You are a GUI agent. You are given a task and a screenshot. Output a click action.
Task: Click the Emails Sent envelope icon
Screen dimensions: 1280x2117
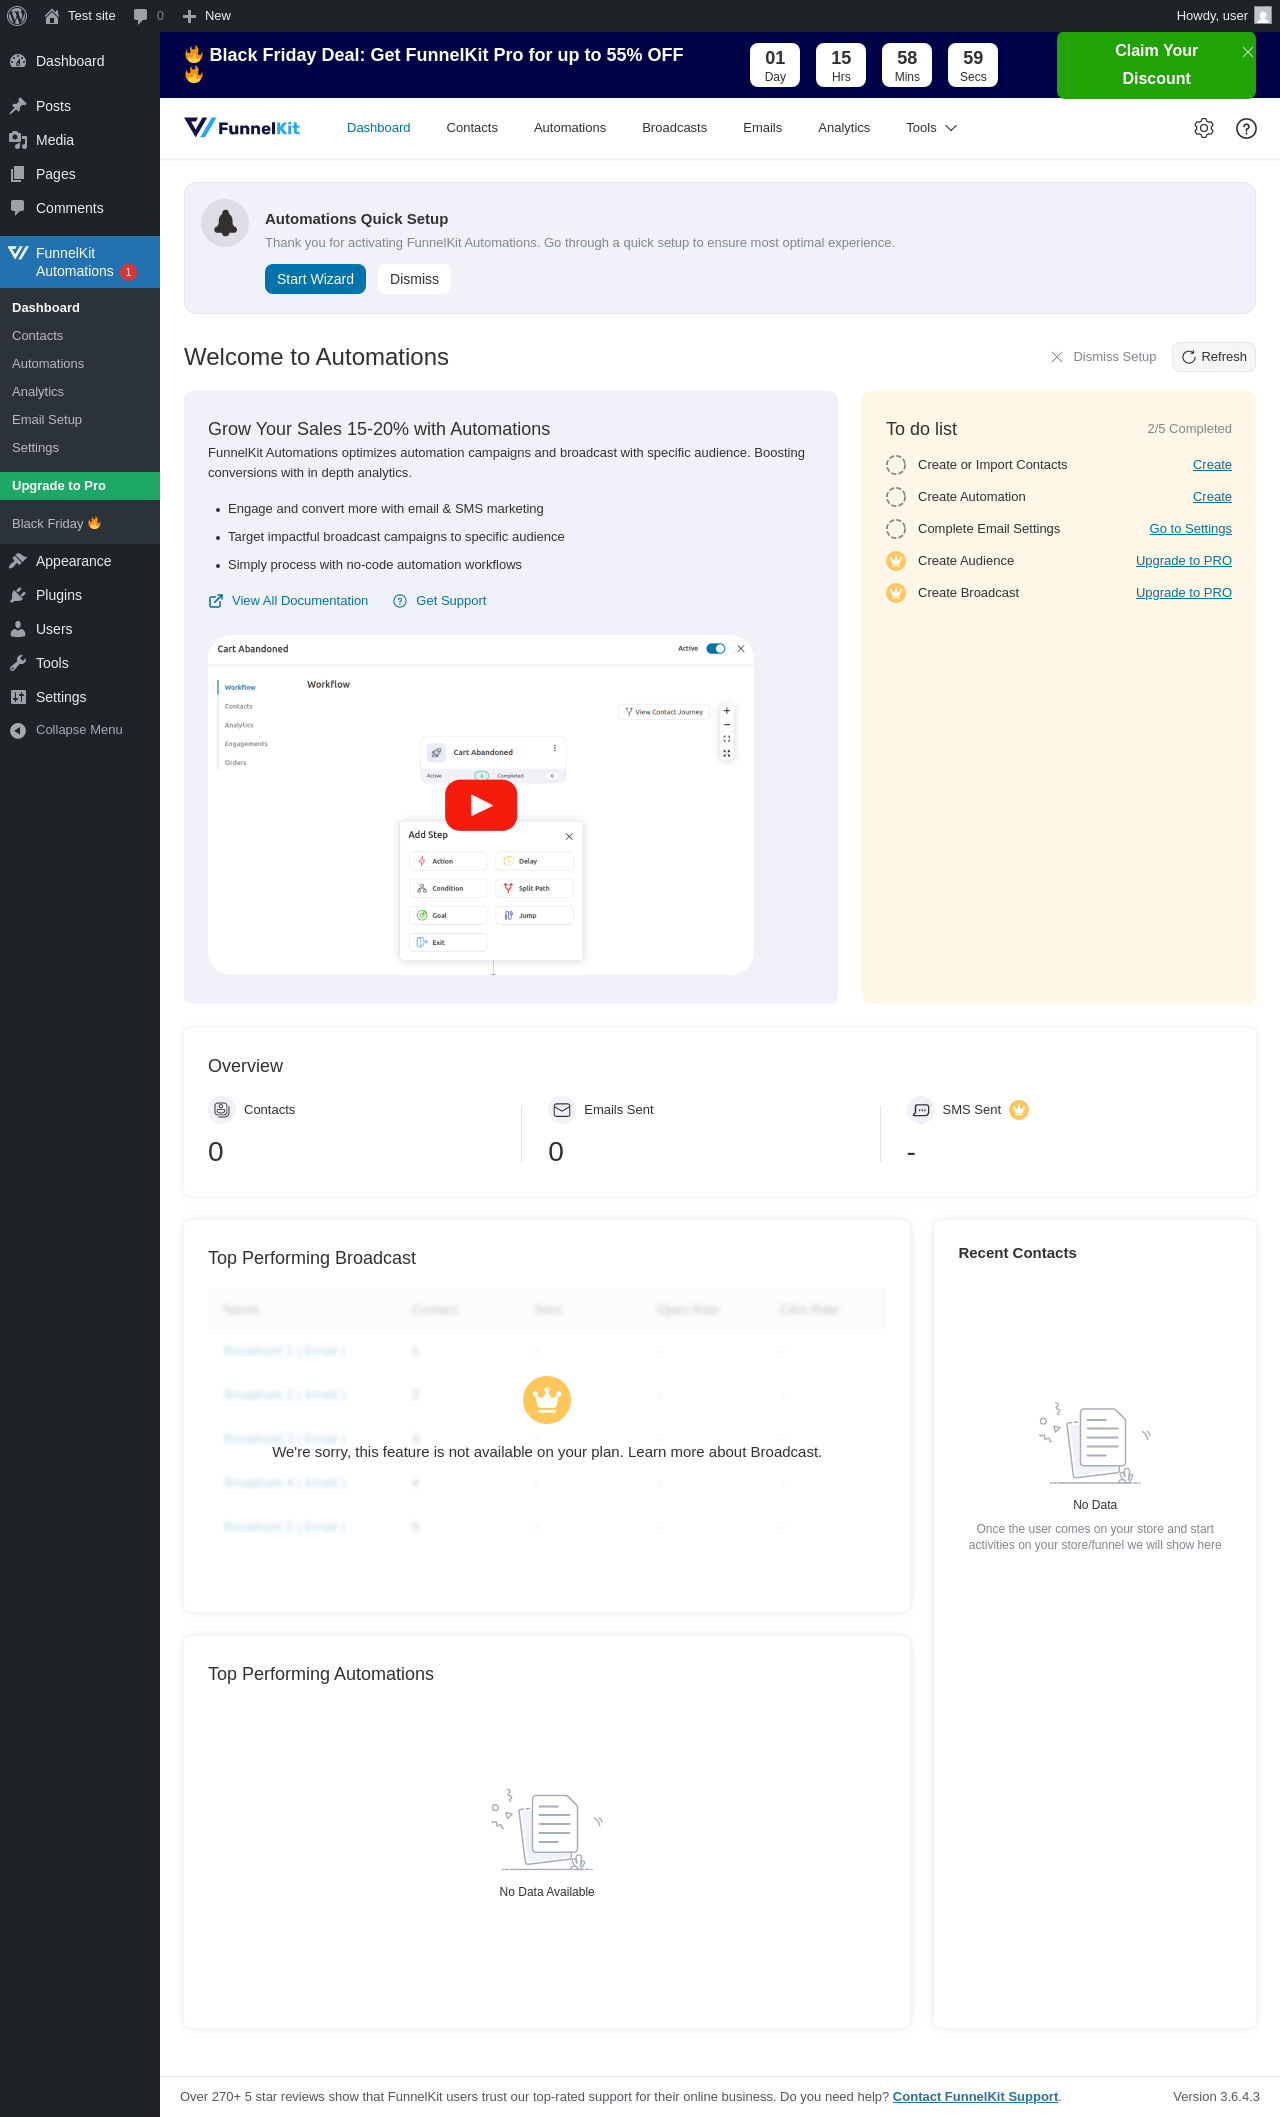[x=562, y=1110]
